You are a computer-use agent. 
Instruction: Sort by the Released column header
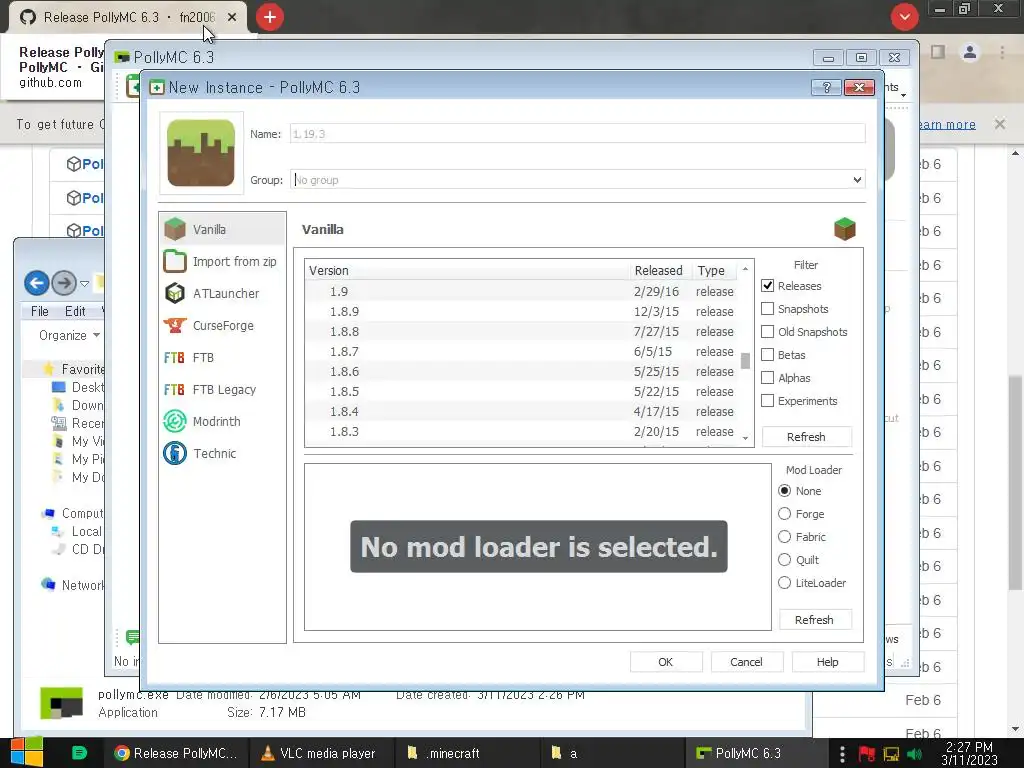tap(658, 270)
